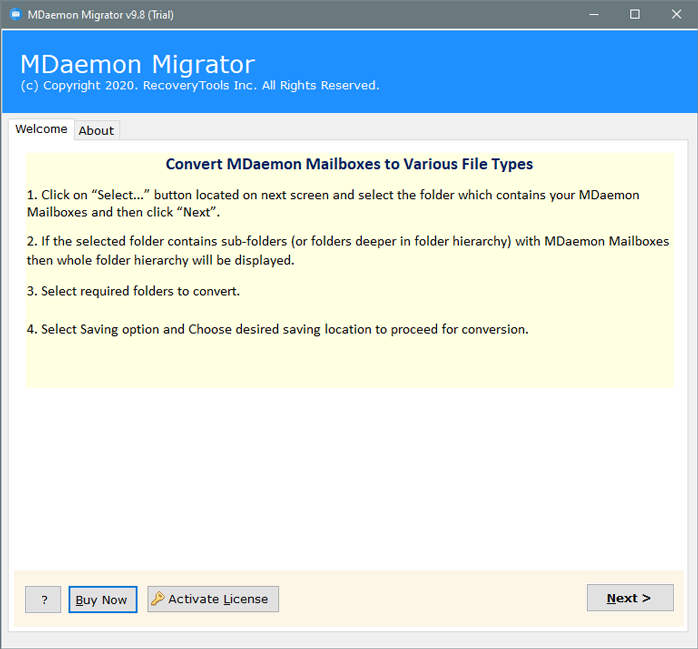The image size is (698, 649).
Task: Click the window title 'MDaemon Migrator v9.8 (Trial)'
Action: click(101, 15)
